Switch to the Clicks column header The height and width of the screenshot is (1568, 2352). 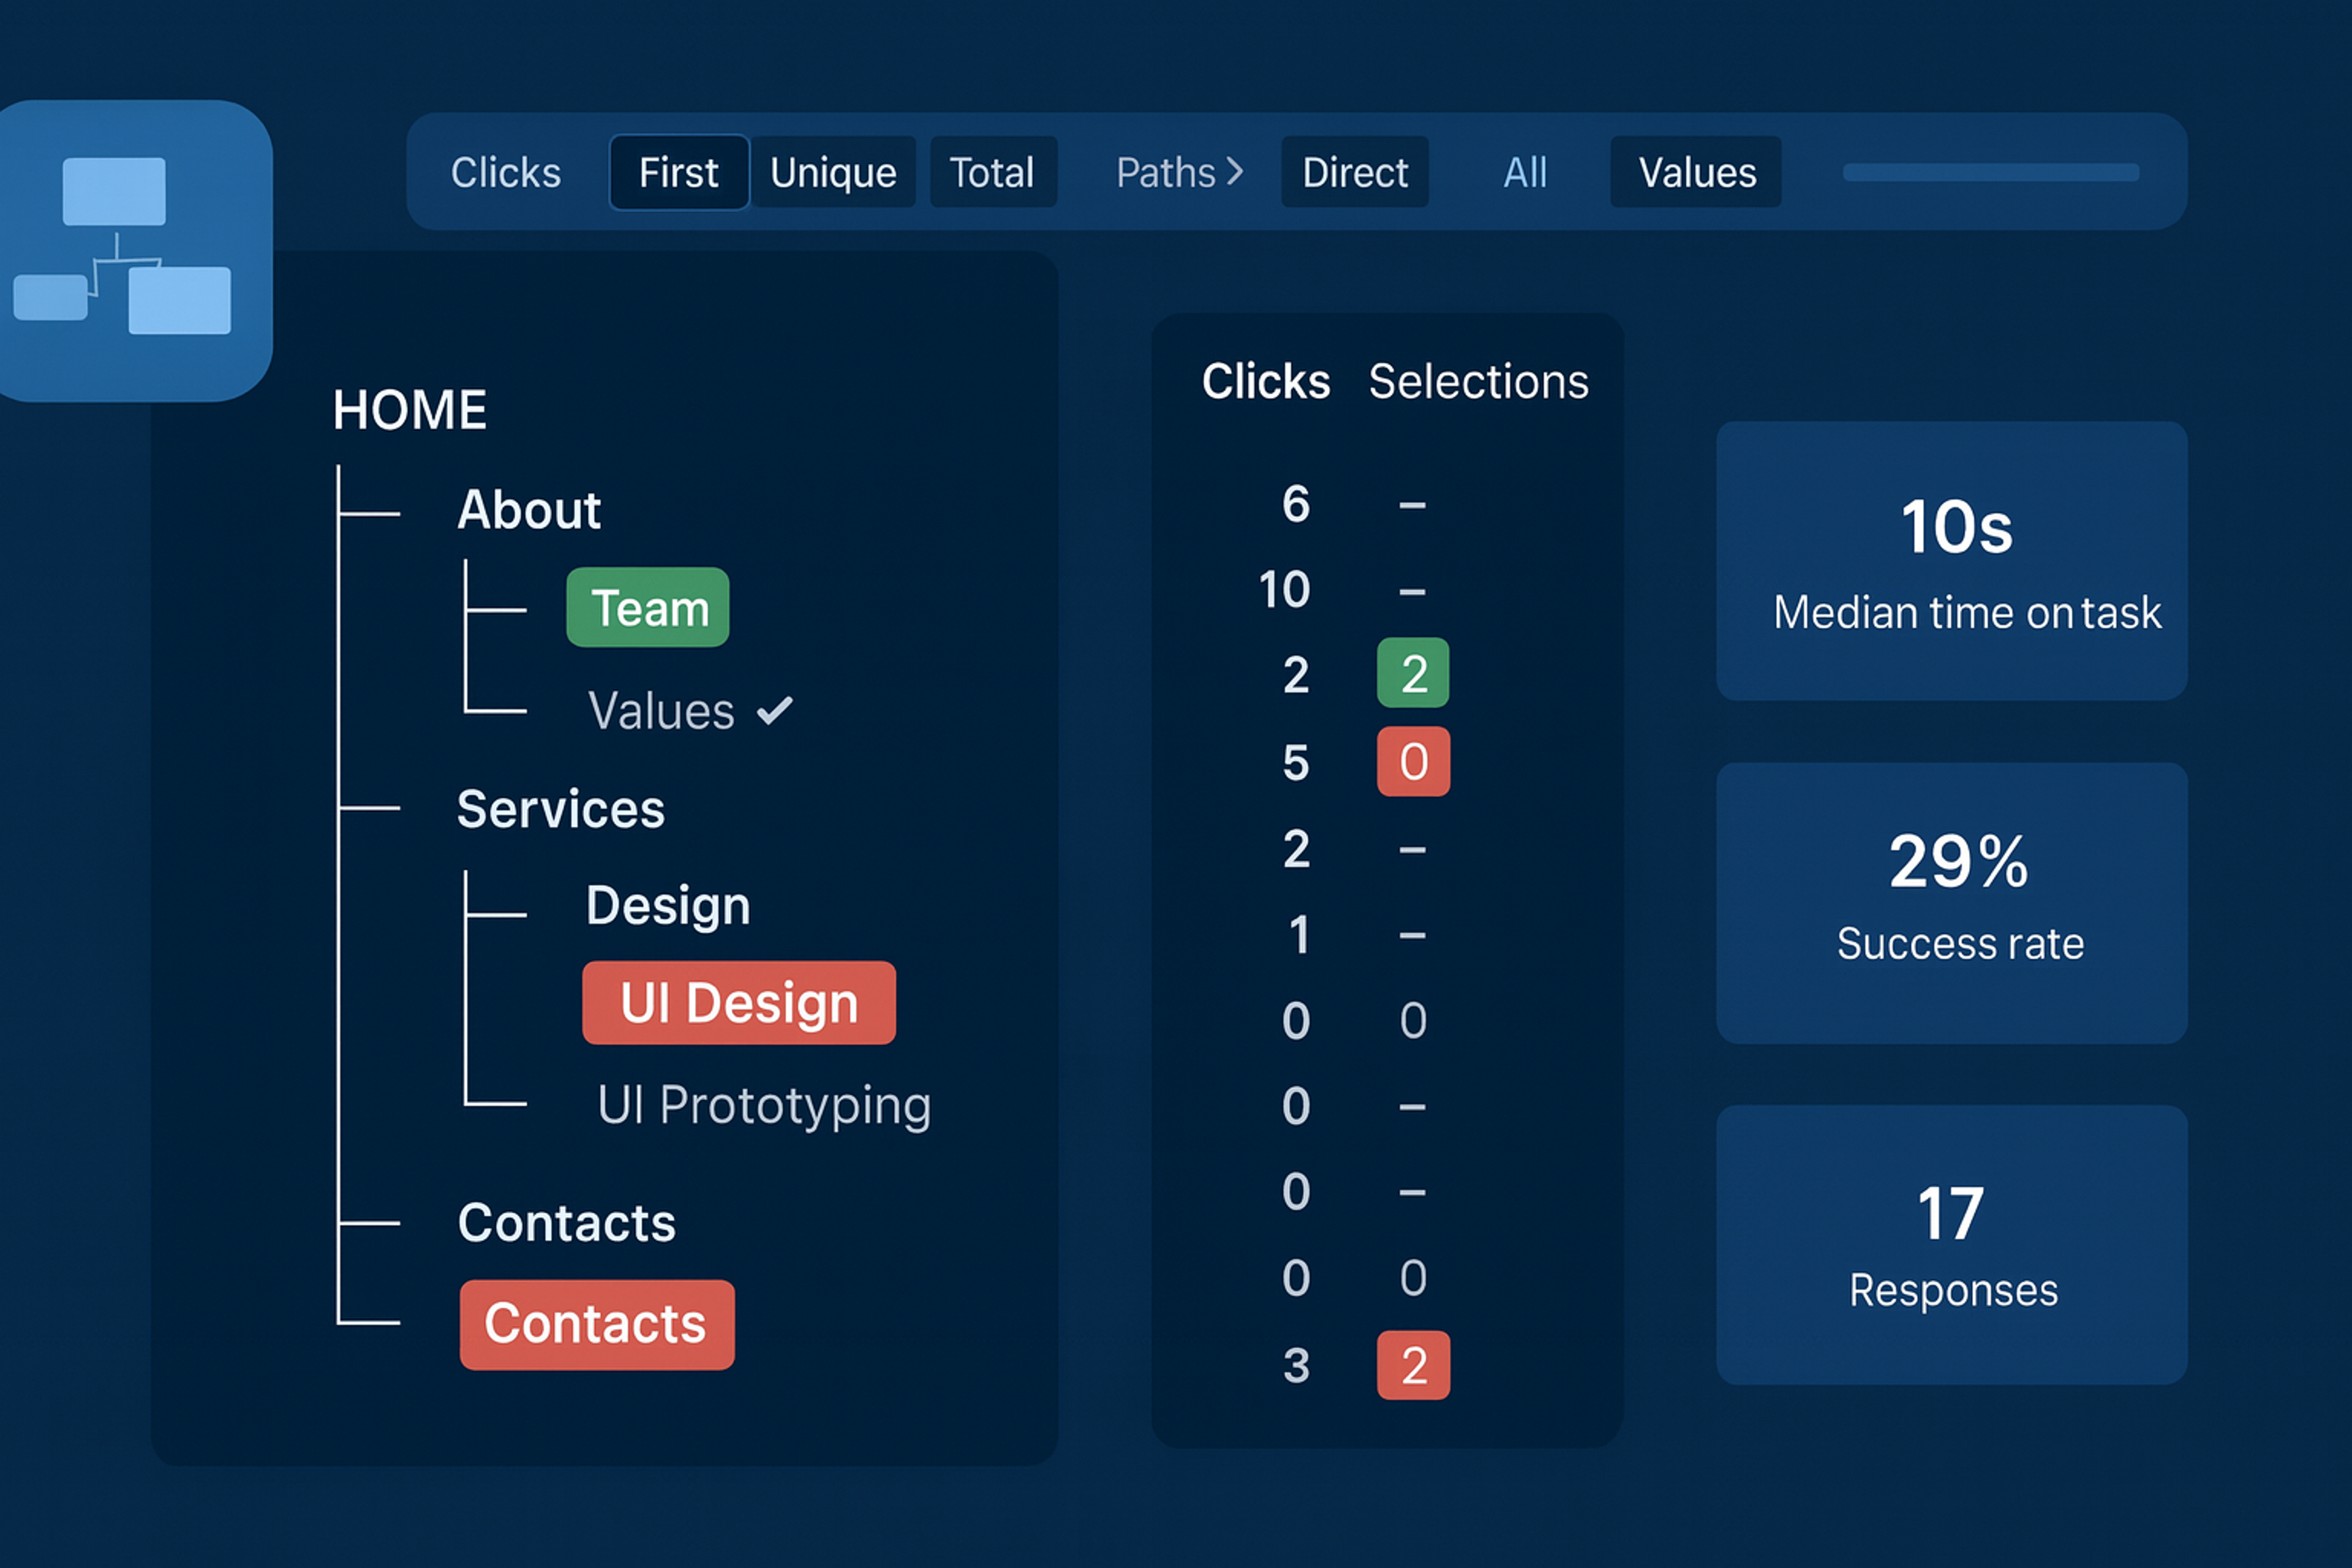tap(1266, 381)
